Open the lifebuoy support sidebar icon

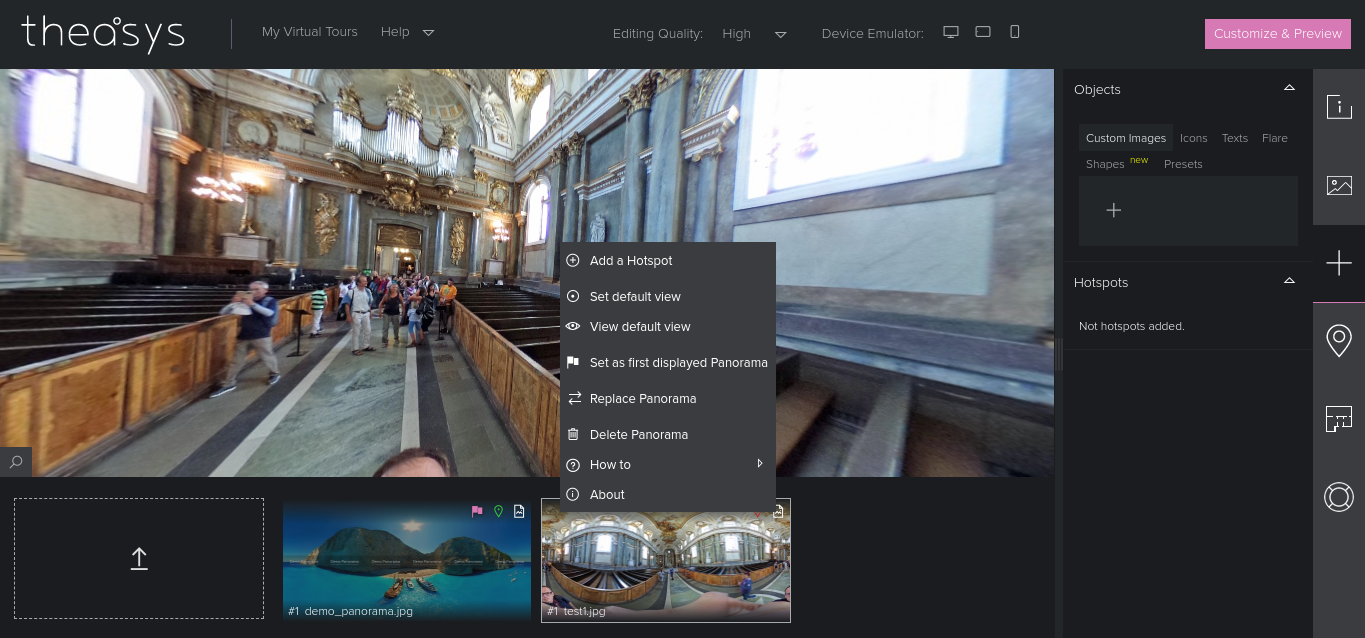[1339, 497]
